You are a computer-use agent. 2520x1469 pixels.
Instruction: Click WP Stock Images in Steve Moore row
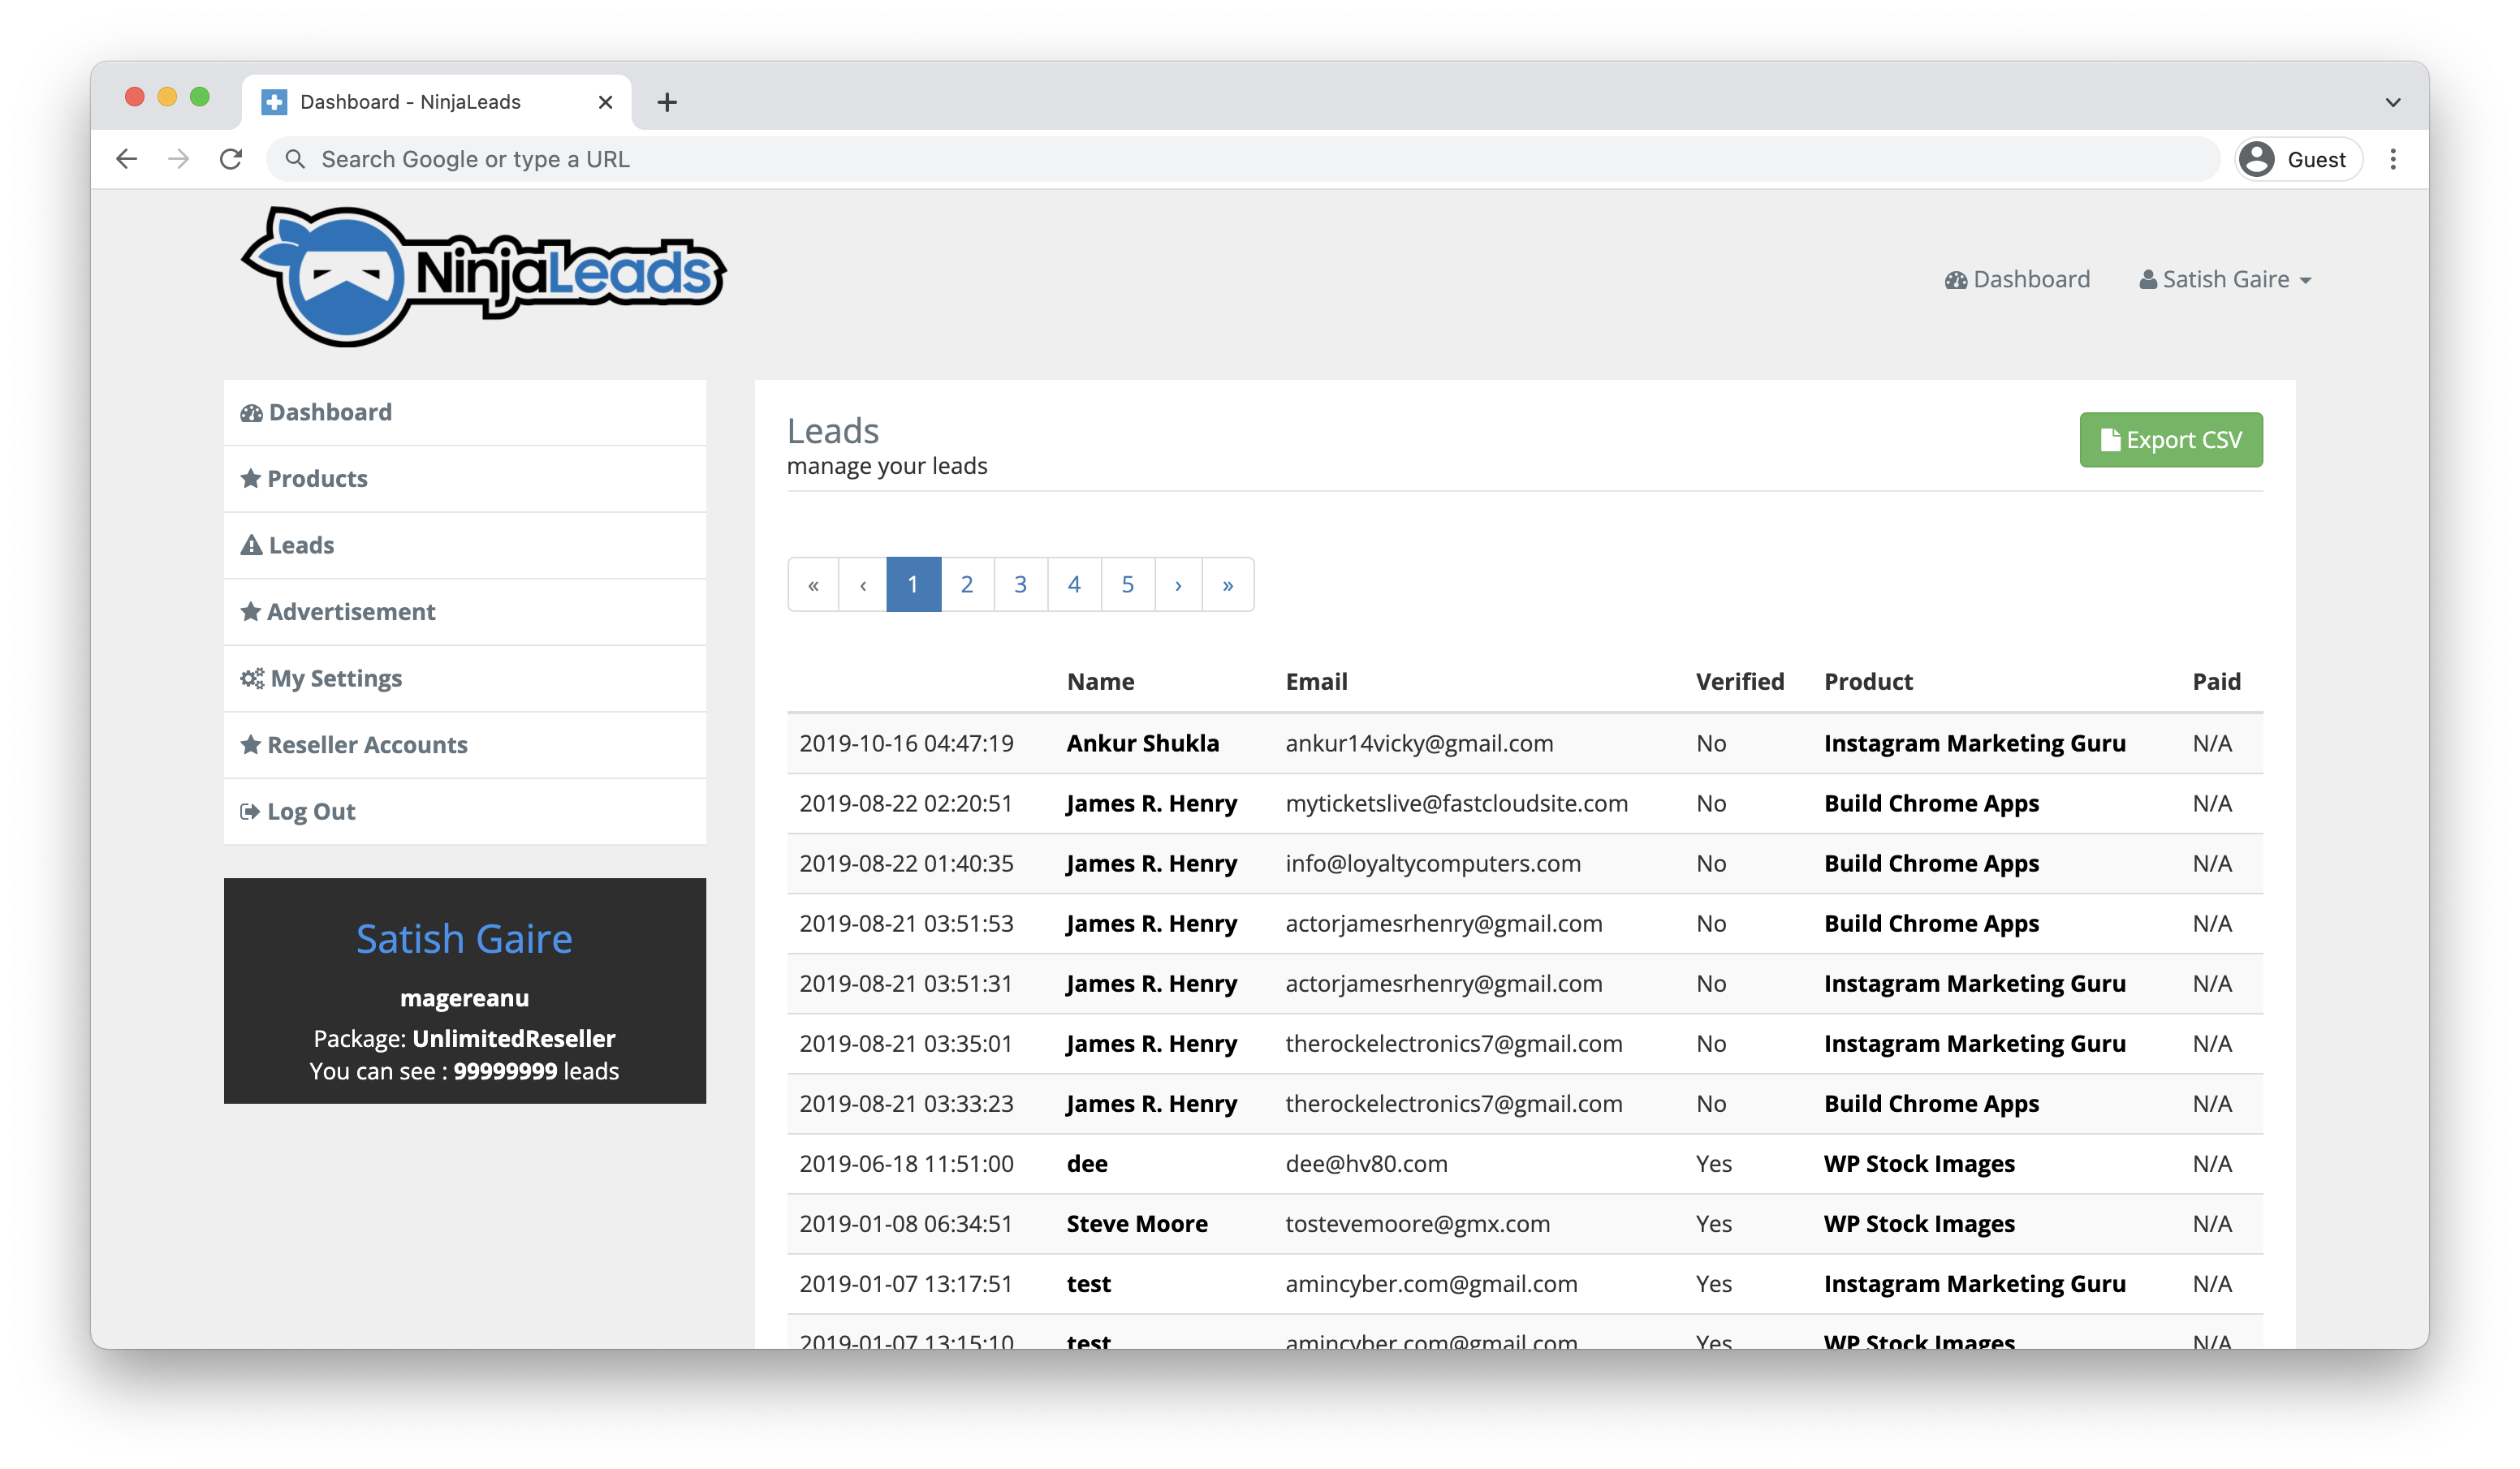(x=1918, y=1223)
